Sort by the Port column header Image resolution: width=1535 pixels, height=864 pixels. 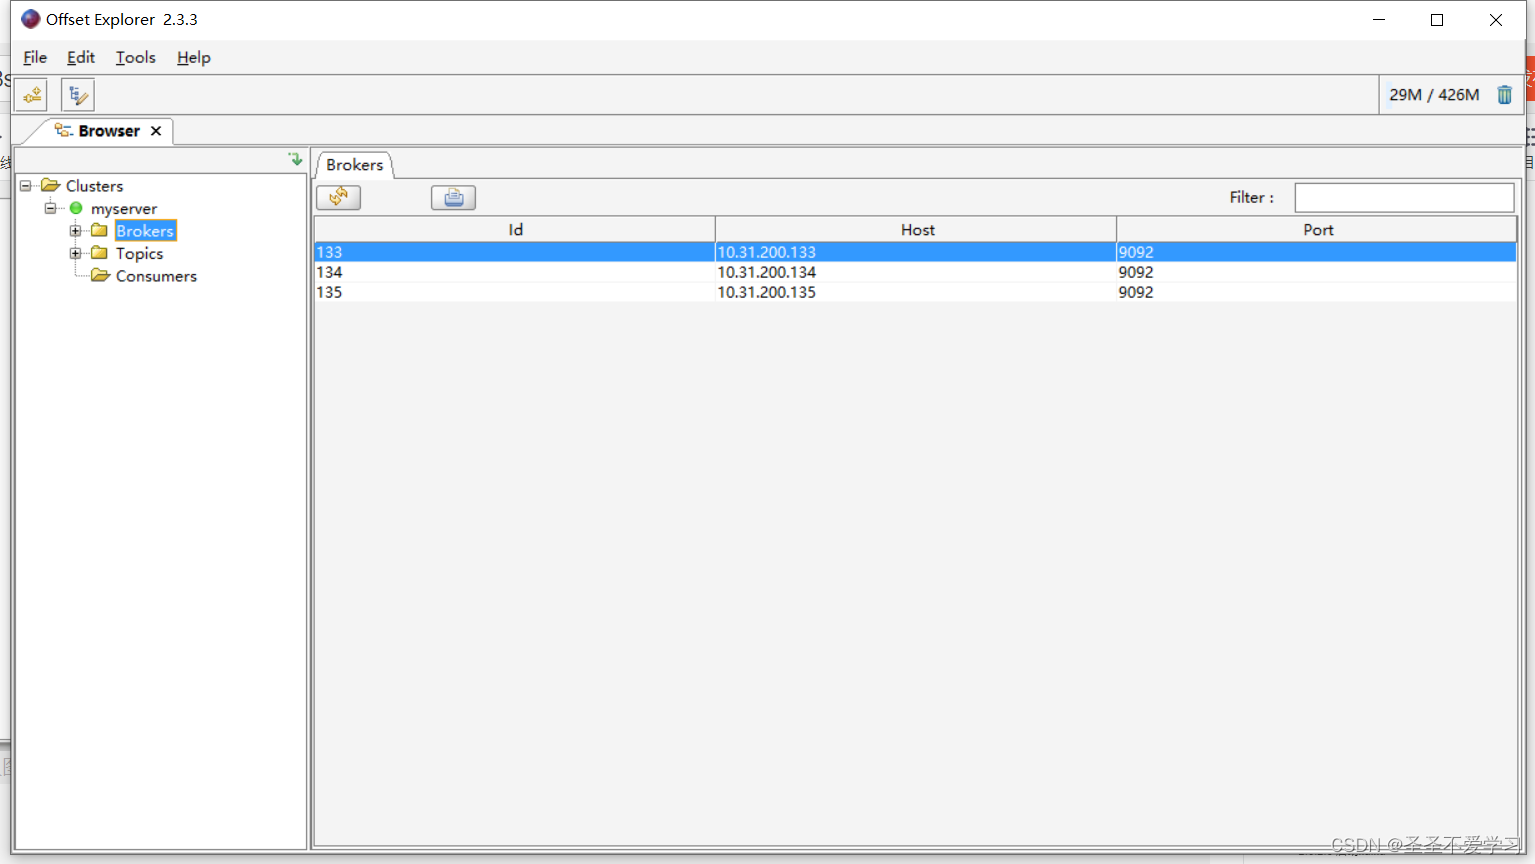click(1318, 230)
